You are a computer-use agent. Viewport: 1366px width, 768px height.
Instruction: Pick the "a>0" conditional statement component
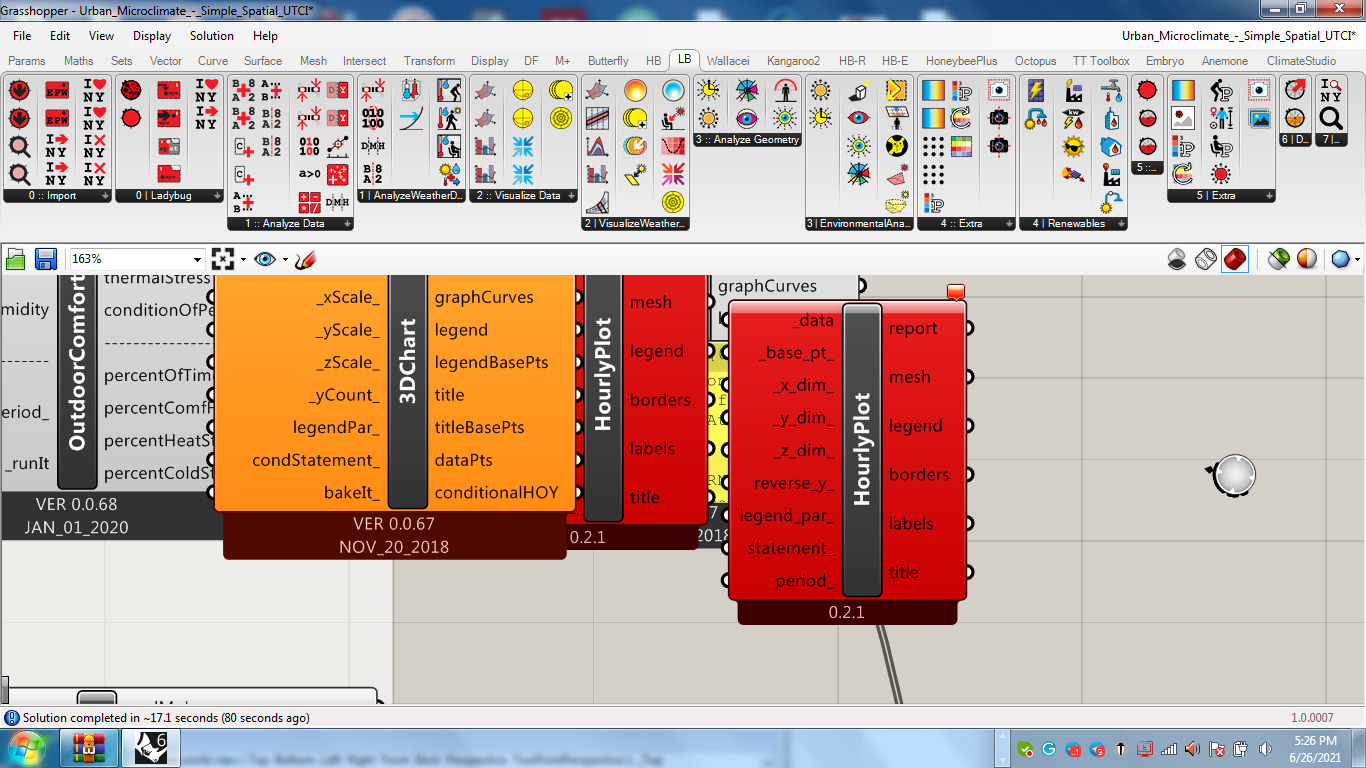tap(310, 174)
